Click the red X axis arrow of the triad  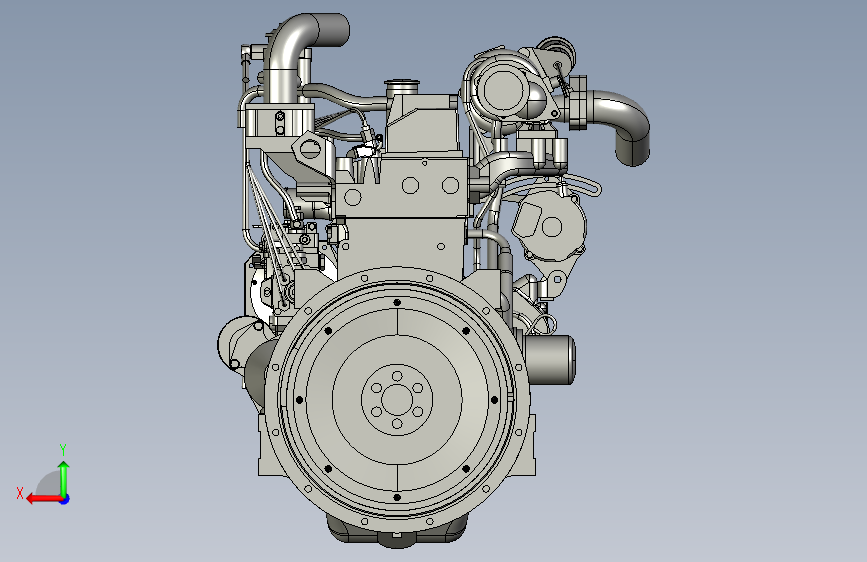(44, 499)
